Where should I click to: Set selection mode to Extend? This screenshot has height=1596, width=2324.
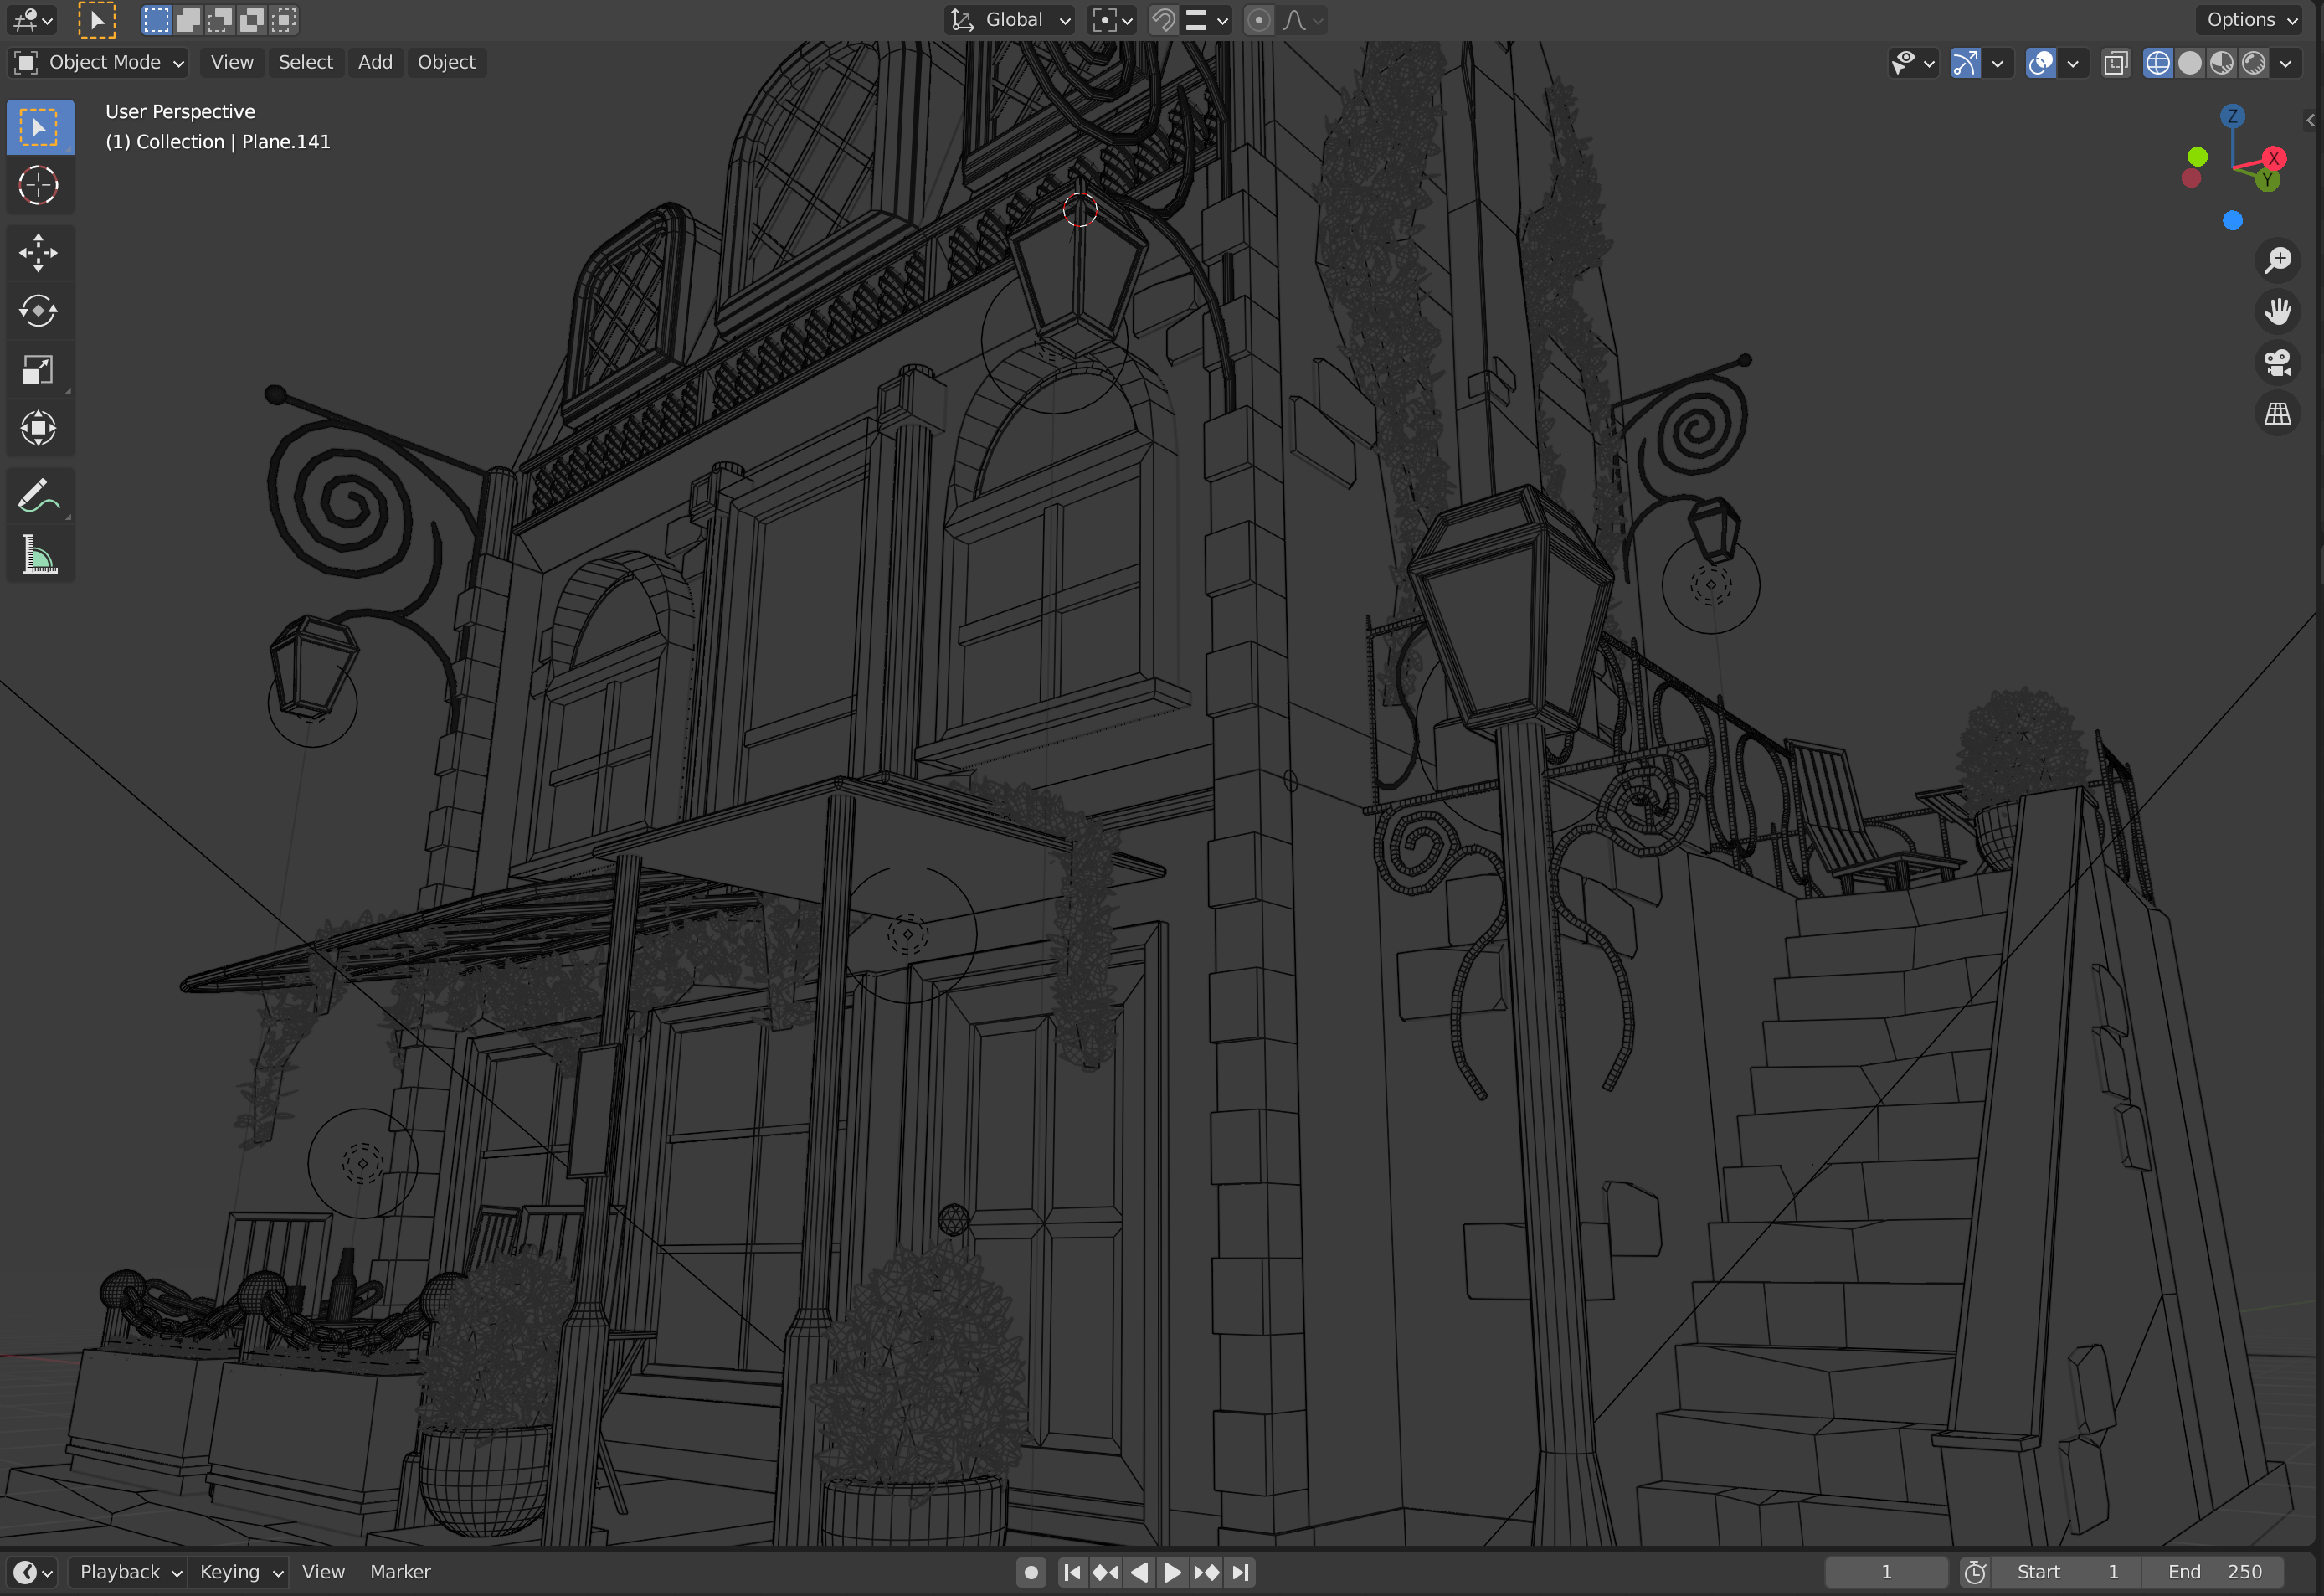click(188, 20)
